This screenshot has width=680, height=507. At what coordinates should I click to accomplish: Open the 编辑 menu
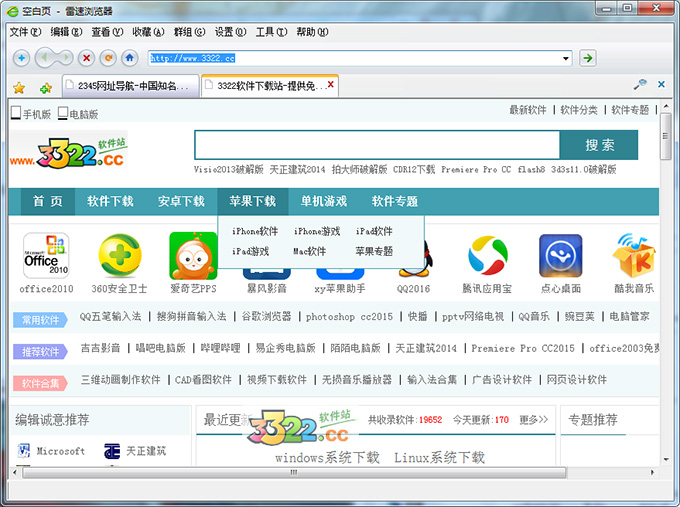66,32
